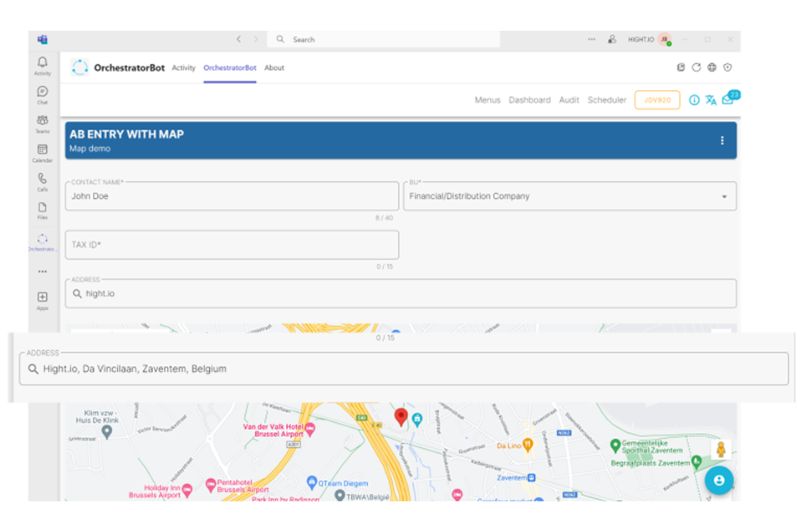Click the enlarged address field for Zaventem

coord(404,369)
